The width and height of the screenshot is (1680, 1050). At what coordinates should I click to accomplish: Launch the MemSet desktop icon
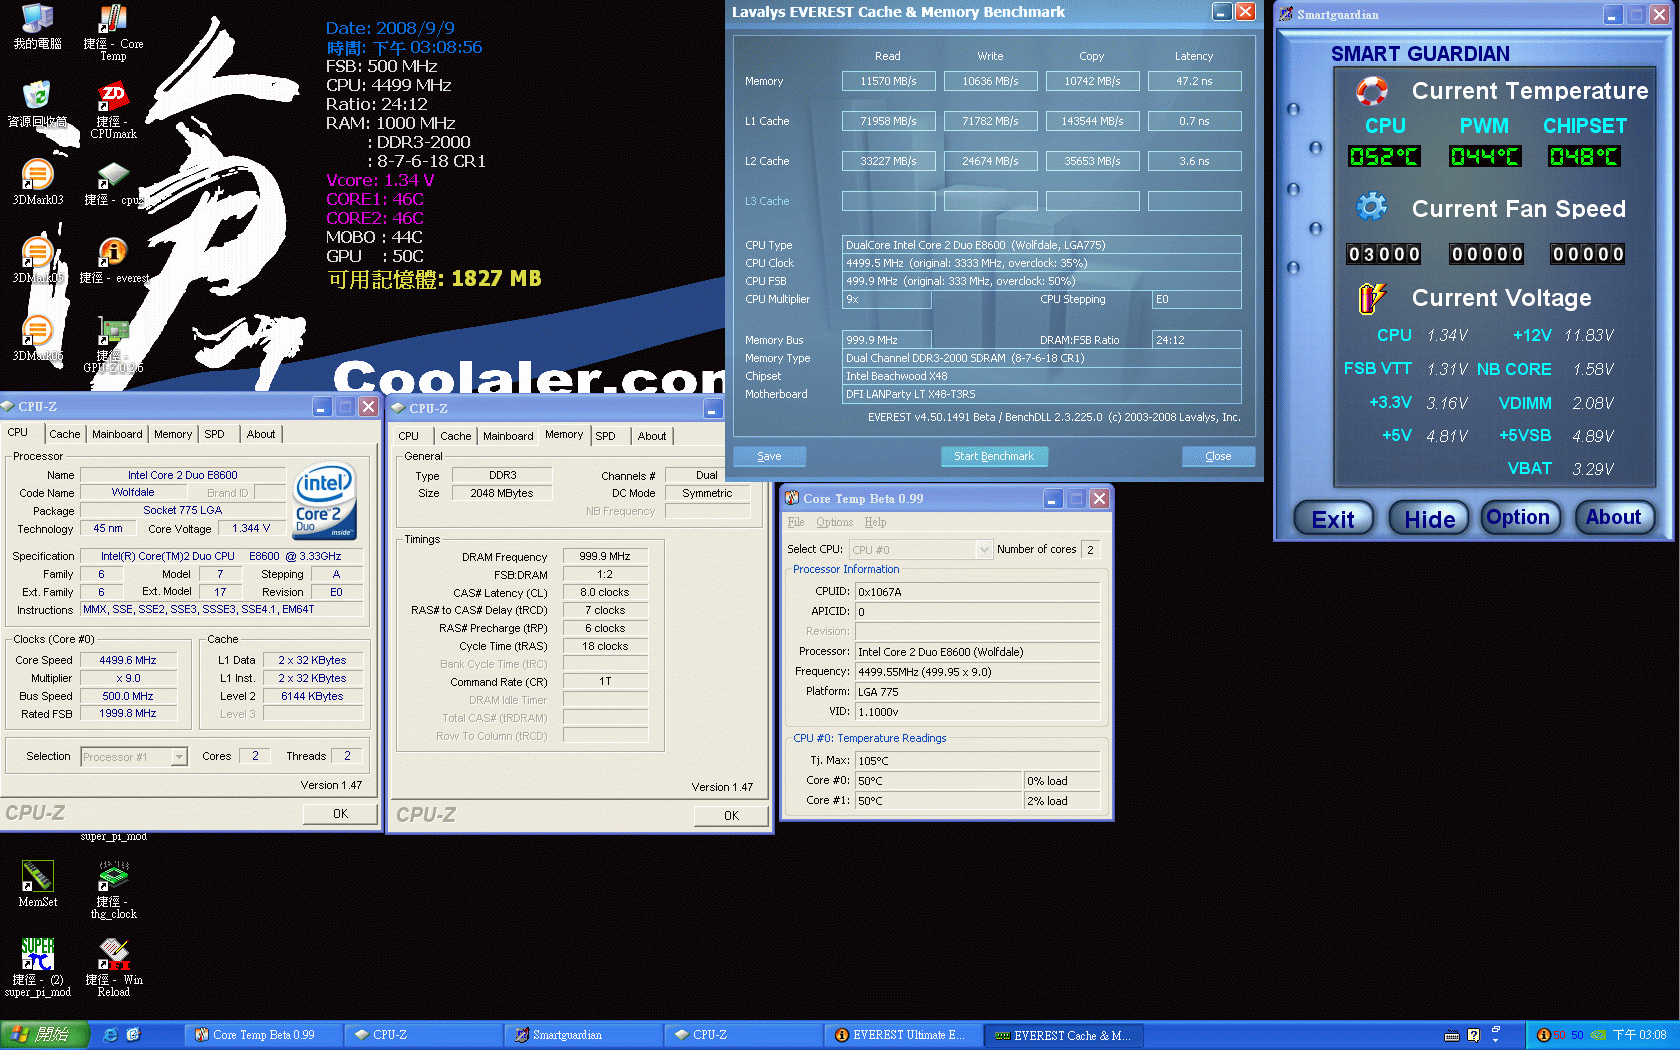(x=37, y=884)
